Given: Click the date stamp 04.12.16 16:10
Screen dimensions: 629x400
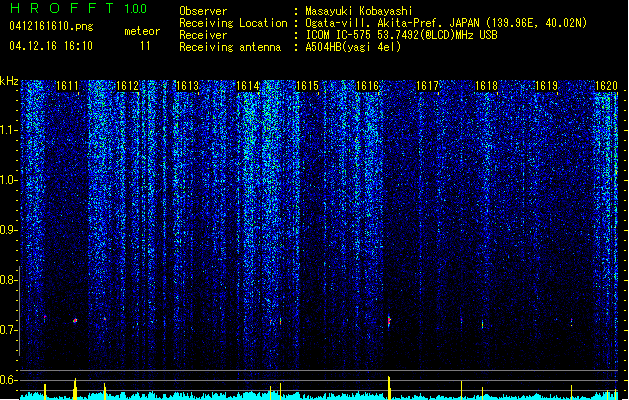Looking at the screenshot, I should pos(51,45).
